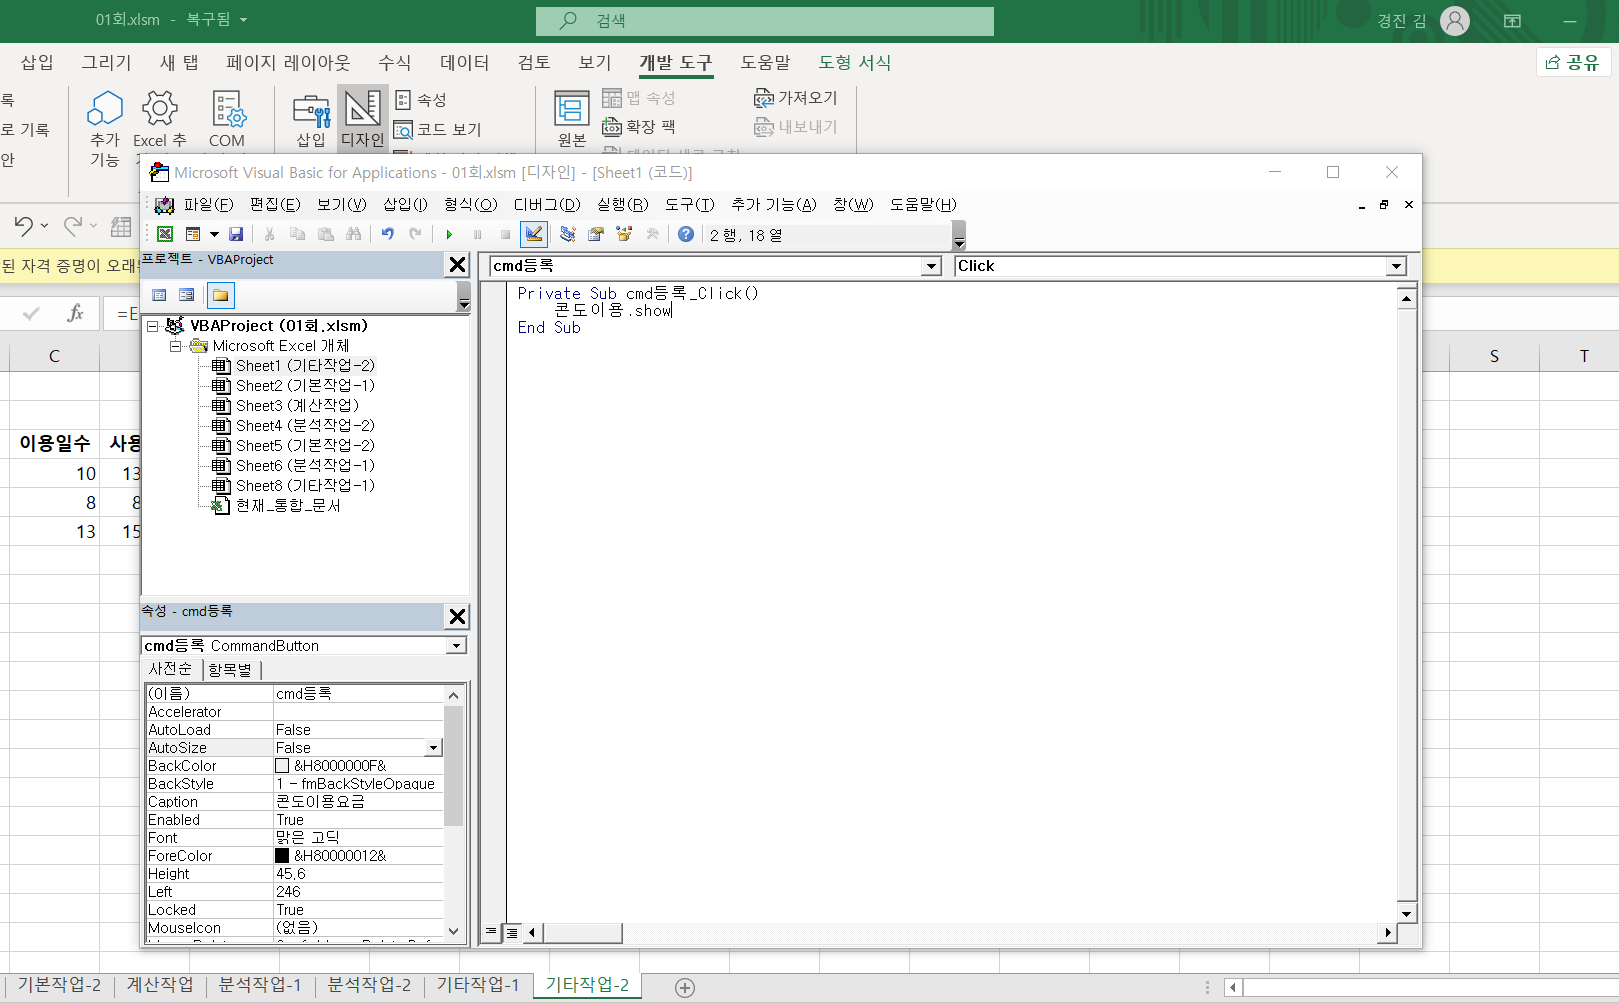
Task: Click the 코드 보기 ribbon button
Action: [x=438, y=129]
